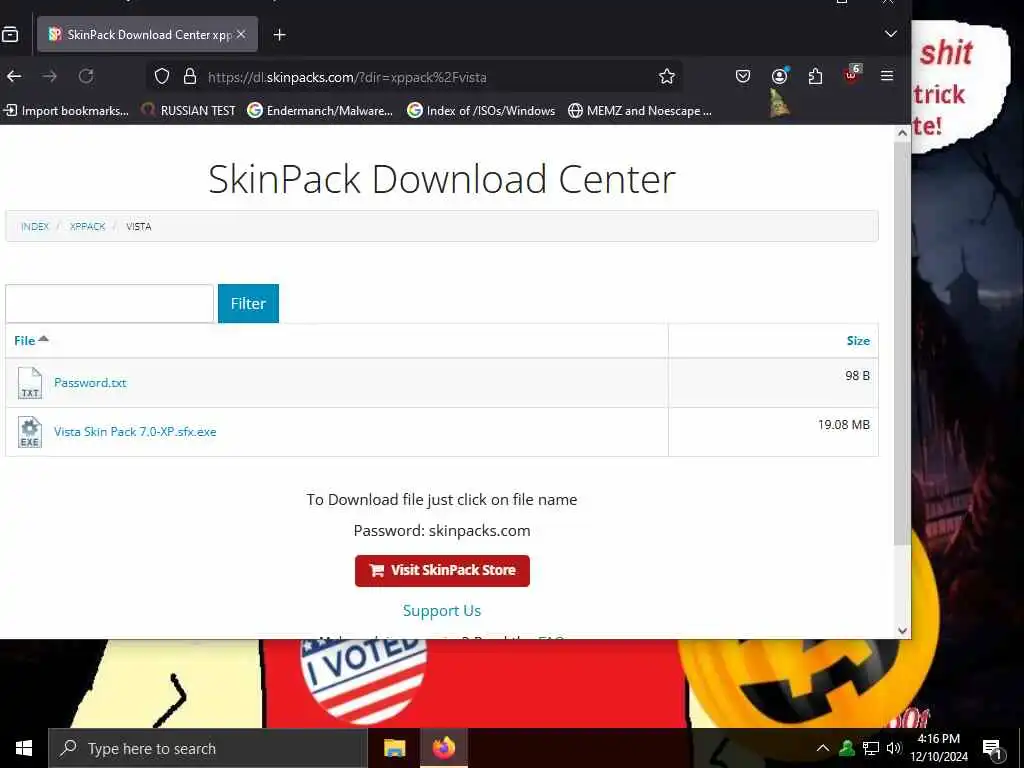Download the Password.txt file link
Image resolution: width=1024 pixels, height=768 pixels.
[x=90, y=383]
